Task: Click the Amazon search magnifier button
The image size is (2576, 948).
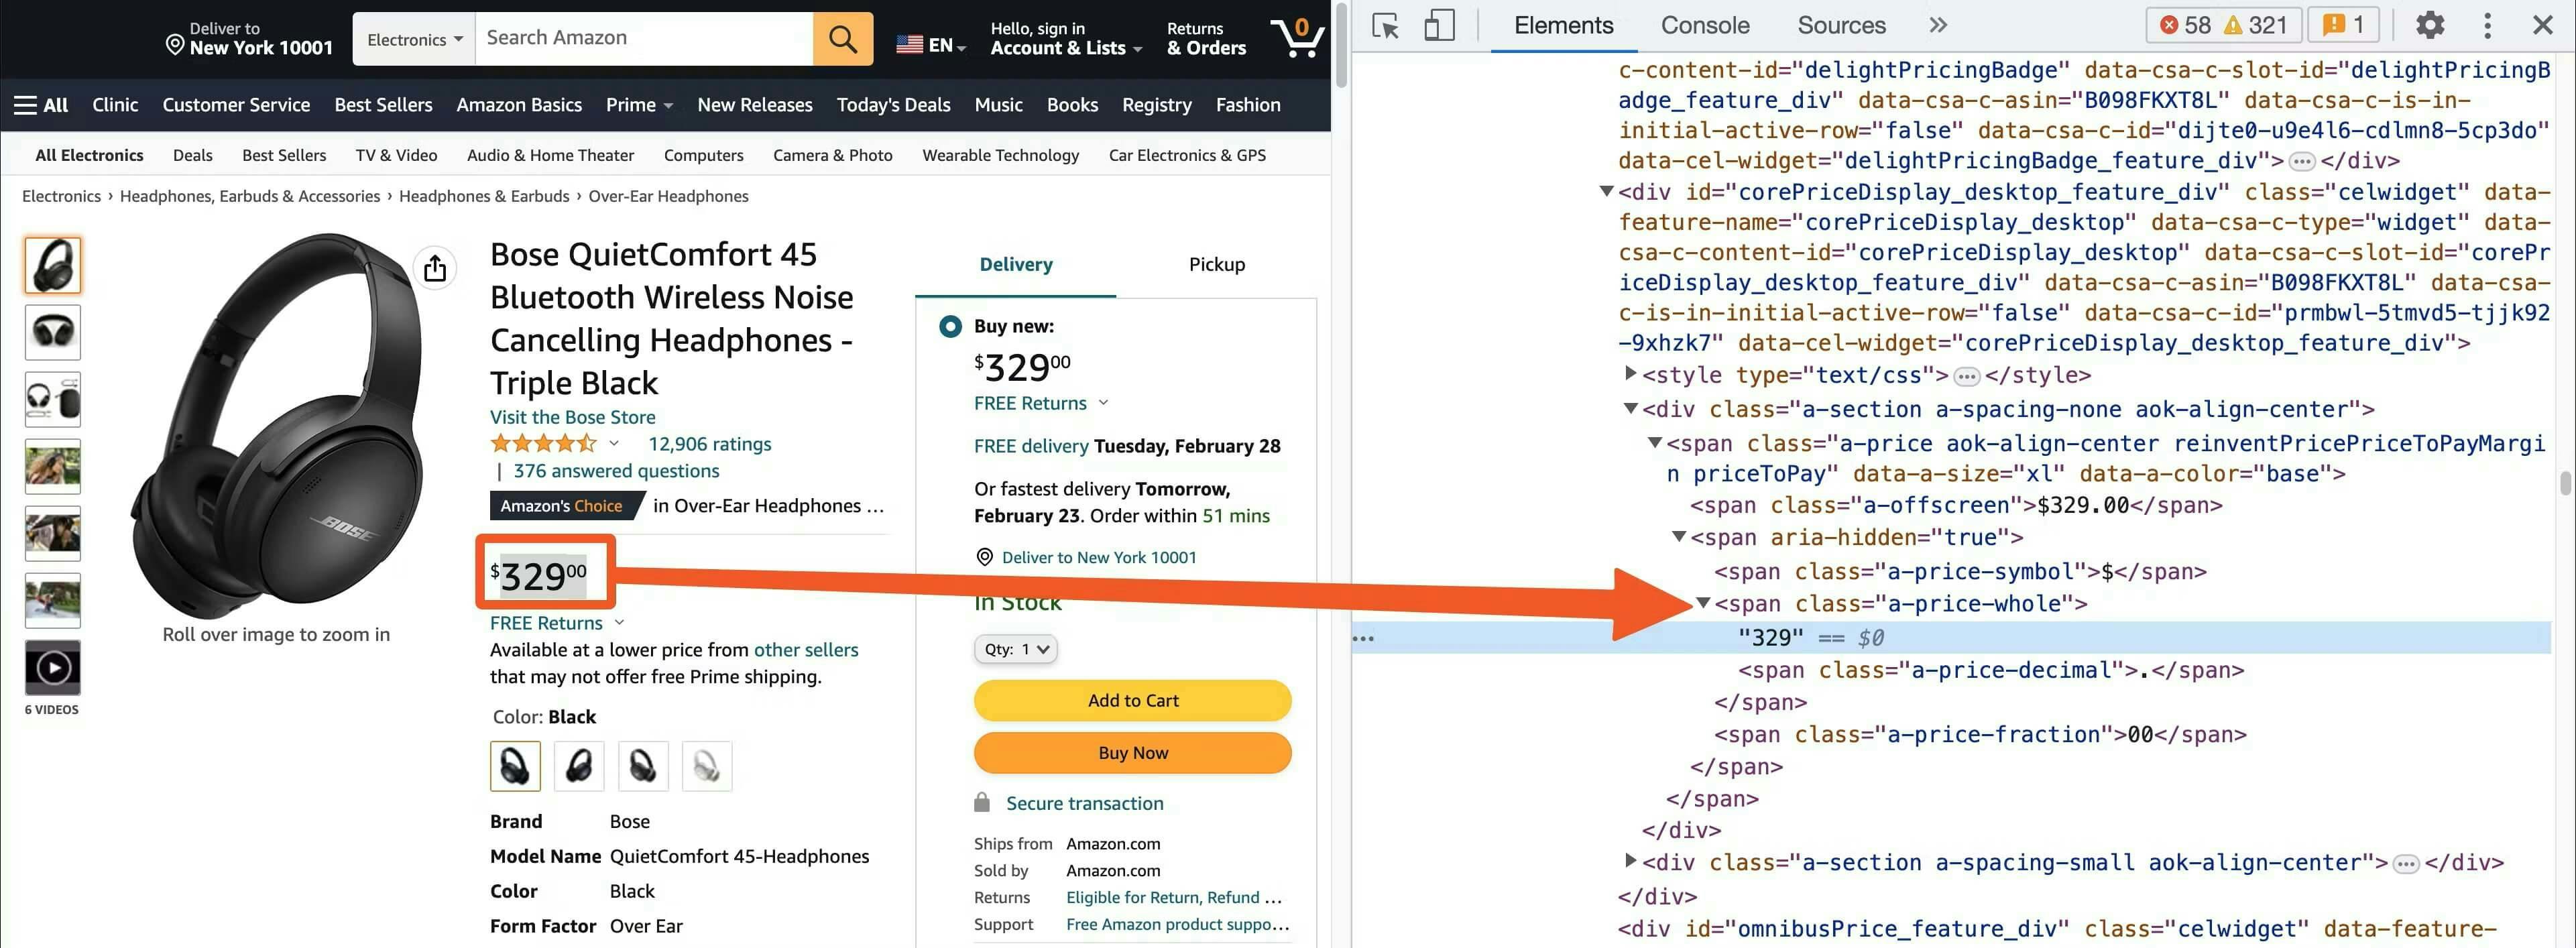Action: coord(842,39)
